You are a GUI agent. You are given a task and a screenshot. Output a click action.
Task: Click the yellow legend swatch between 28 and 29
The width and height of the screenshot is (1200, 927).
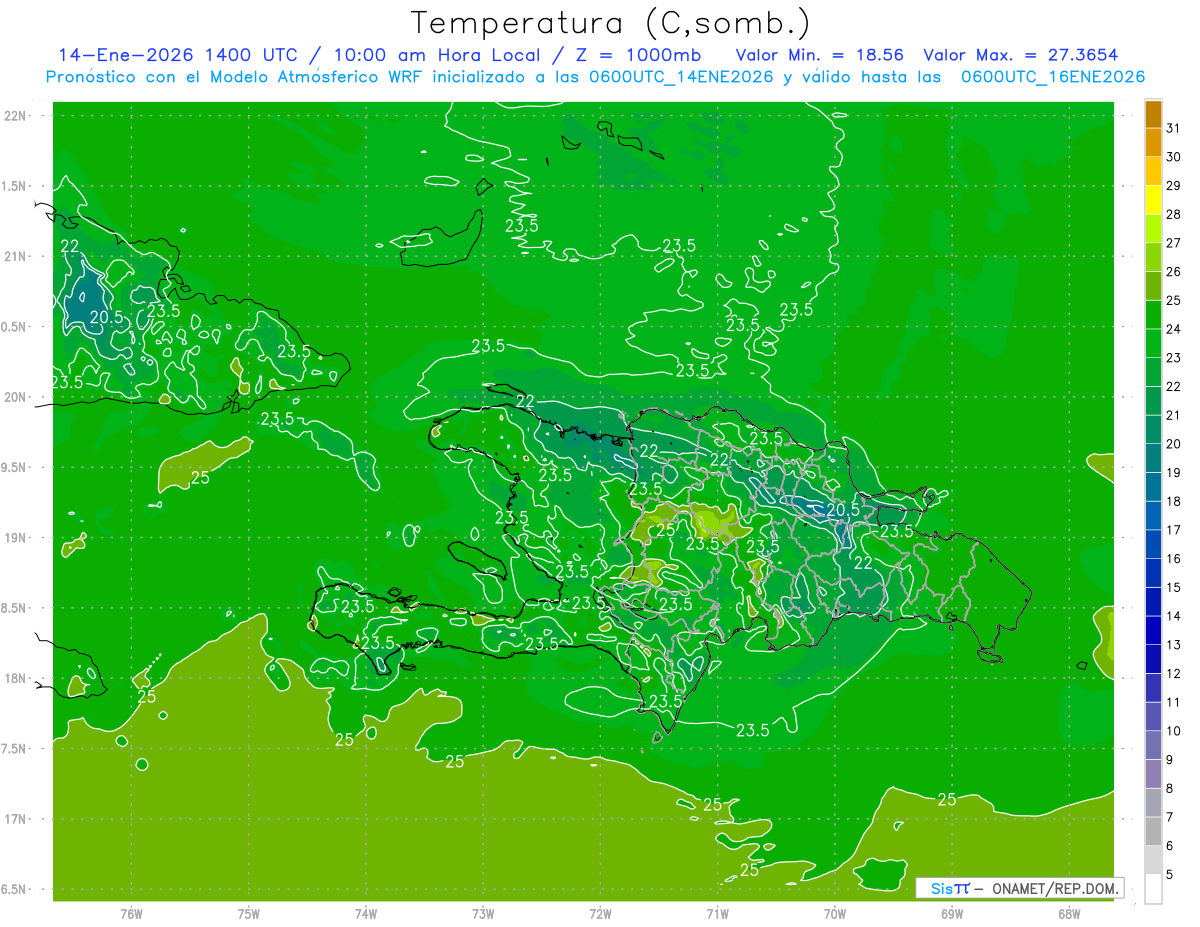click(x=1153, y=200)
